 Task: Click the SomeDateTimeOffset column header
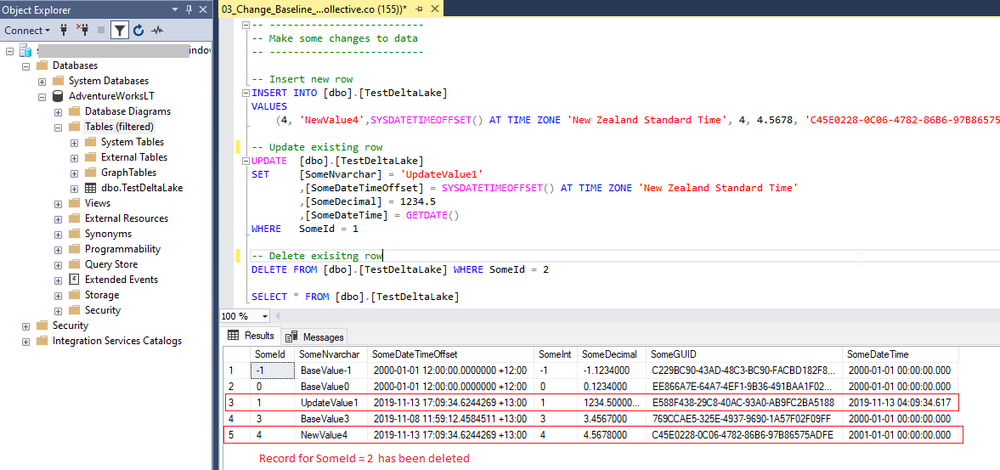click(450, 355)
